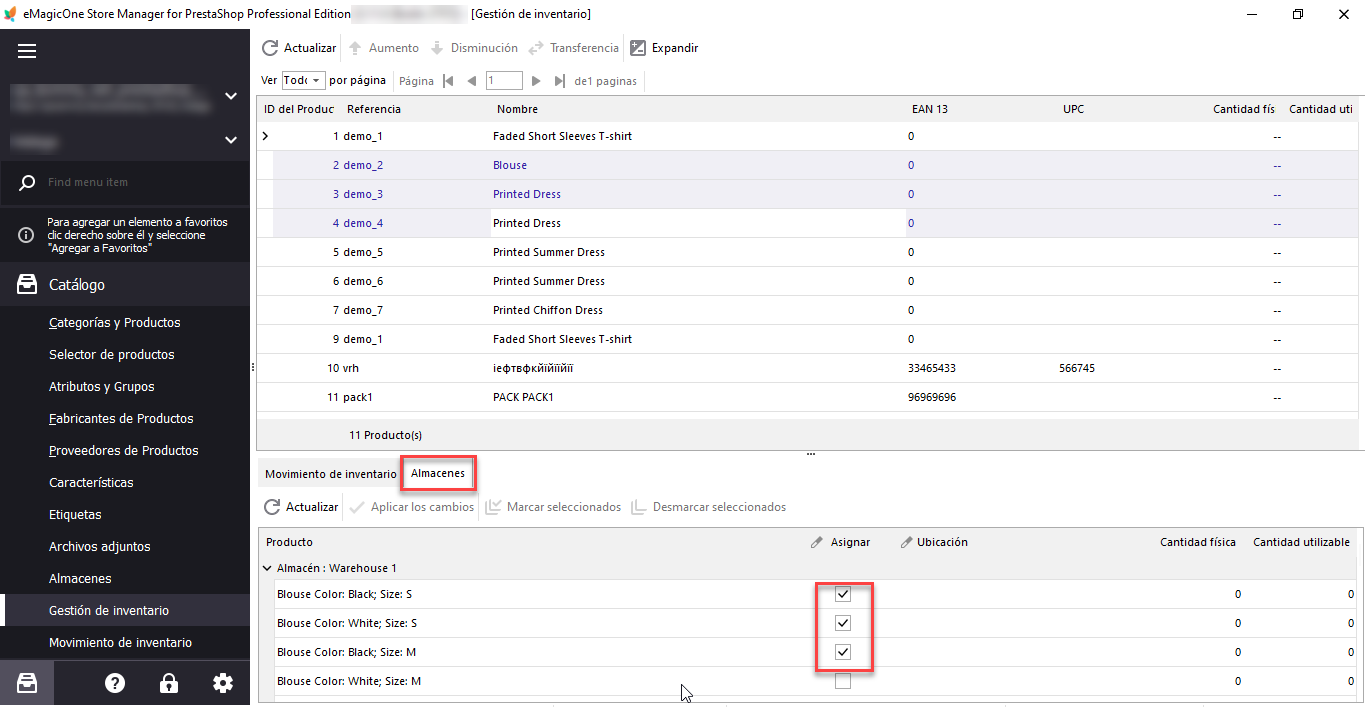Viewport: 1365px width, 707px height.
Task: Open Movimiento de inventario sidebar item
Action: click(x=120, y=643)
